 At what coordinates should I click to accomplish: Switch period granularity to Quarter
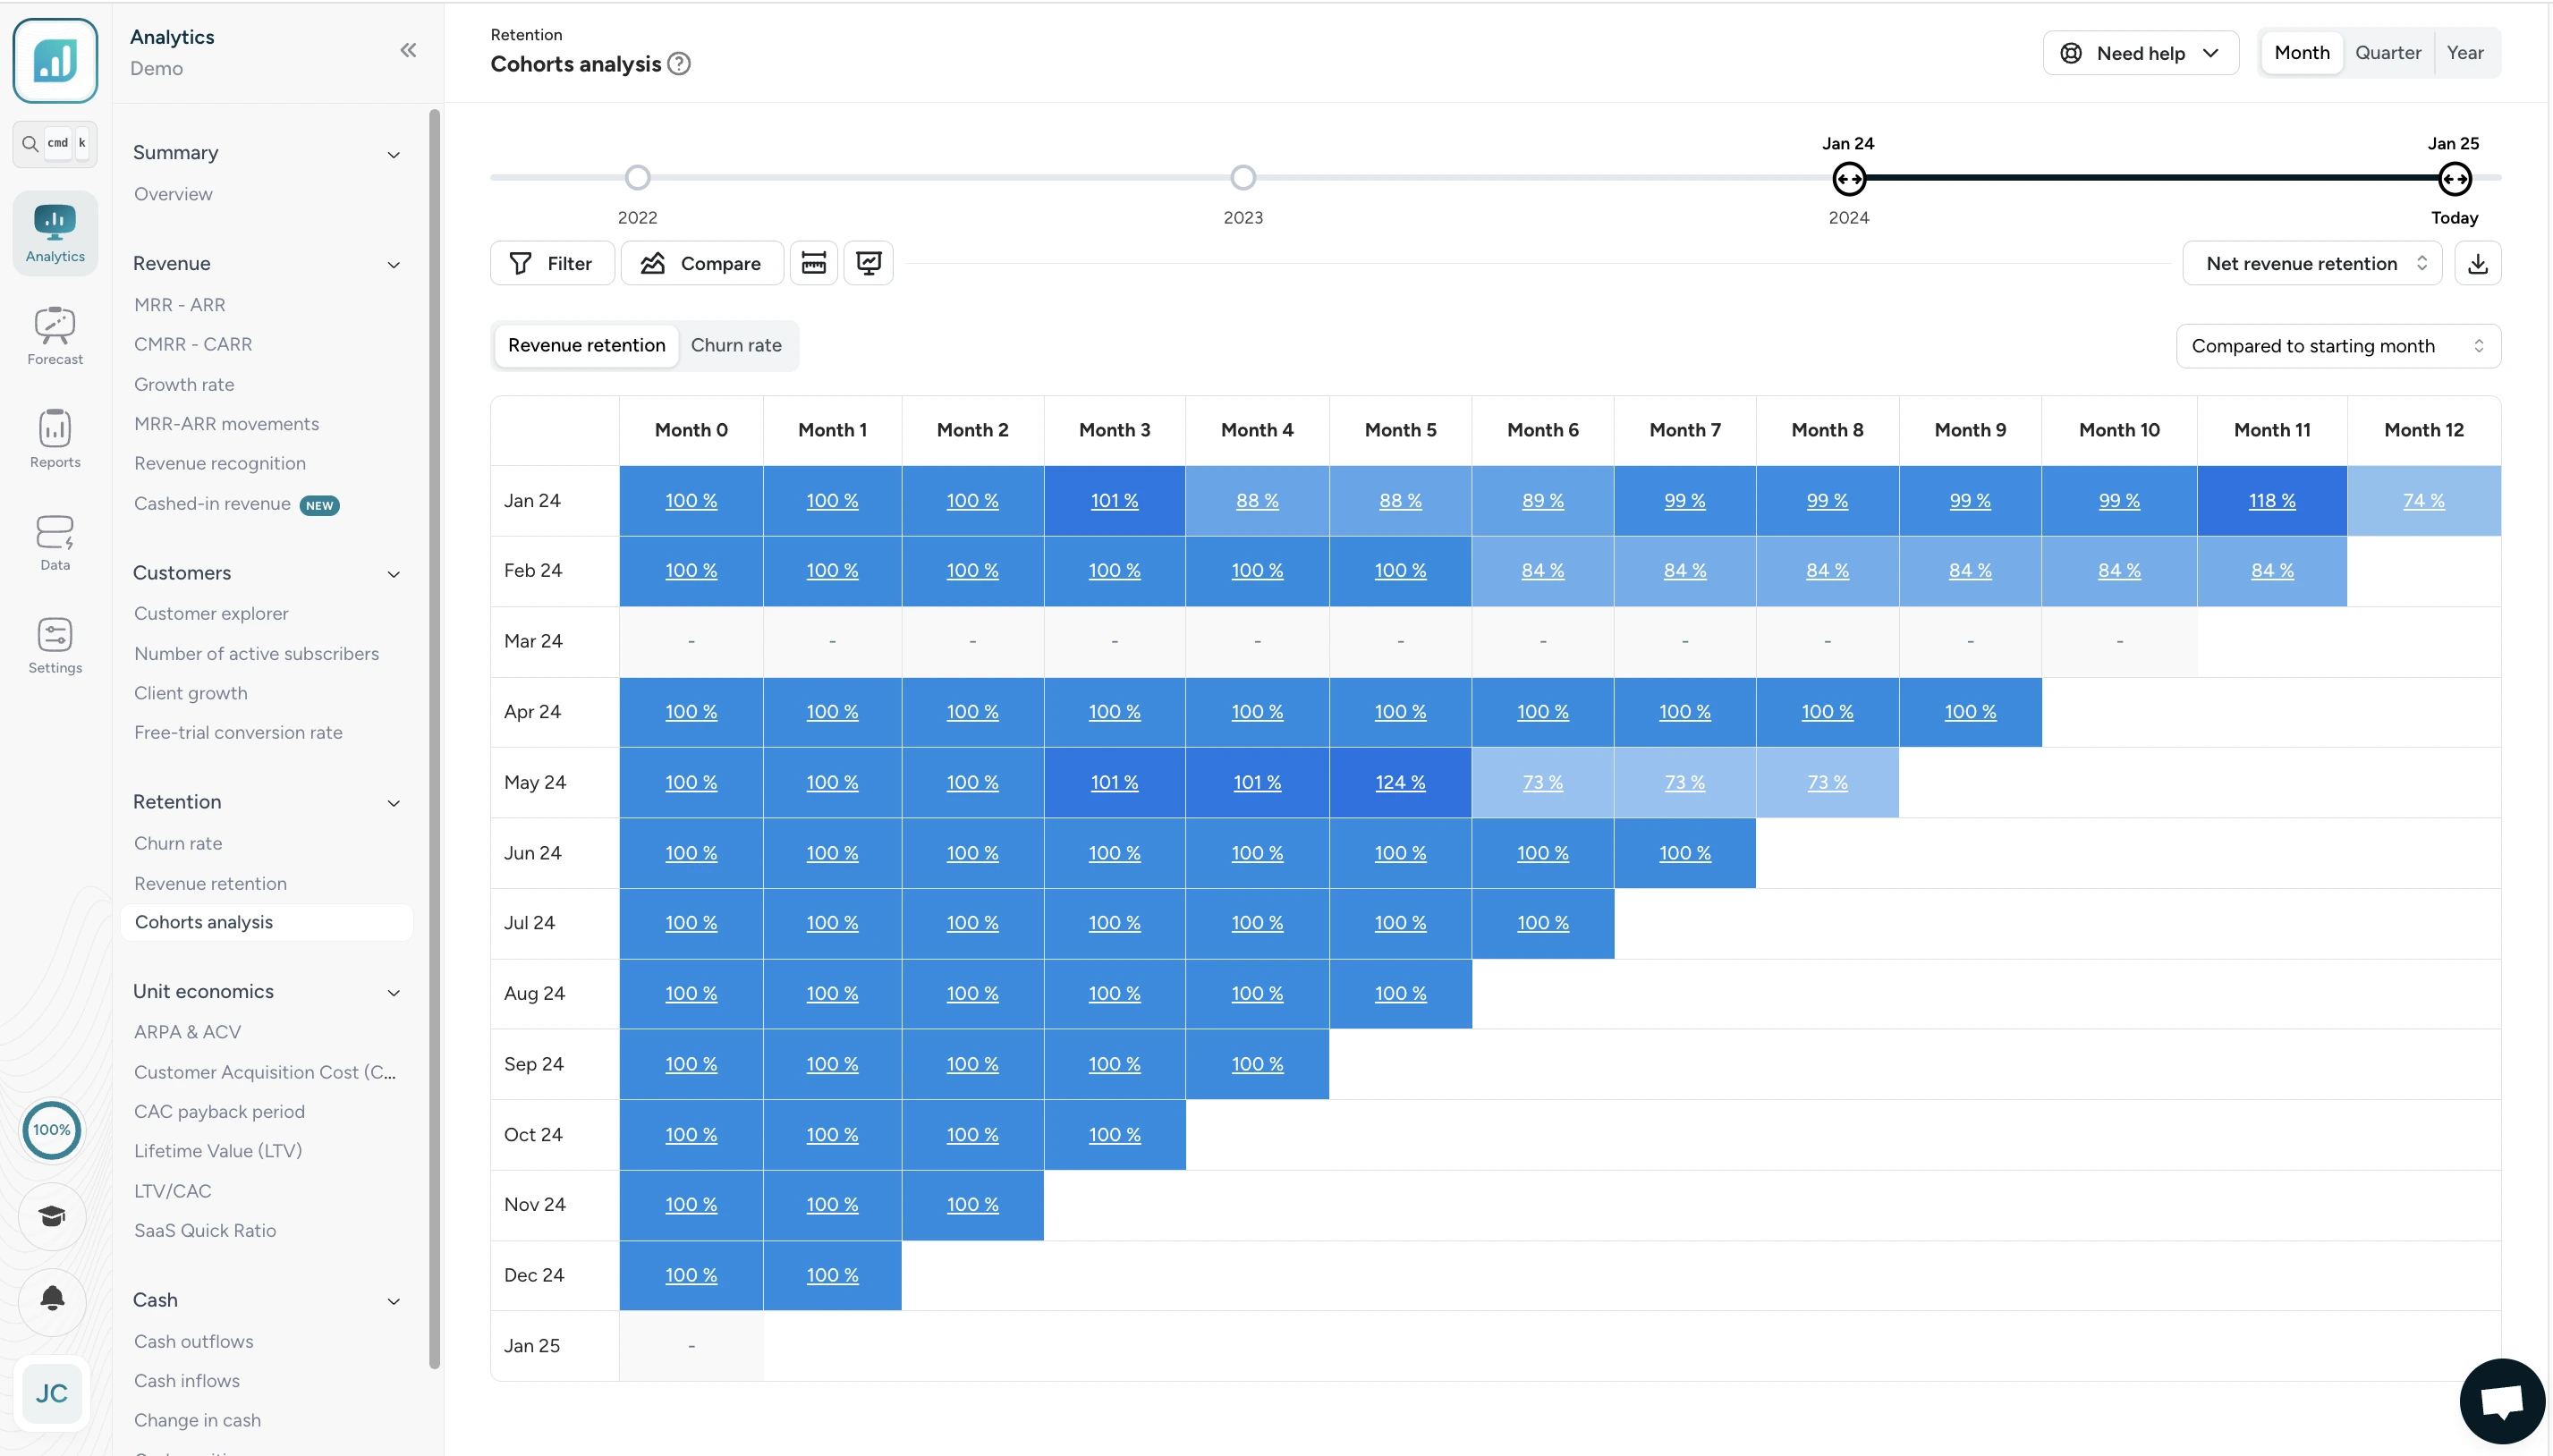[2387, 53]
